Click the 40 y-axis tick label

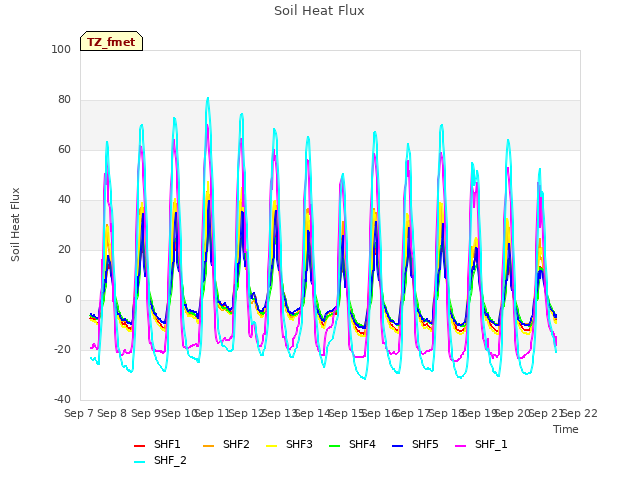click(64, 200)
